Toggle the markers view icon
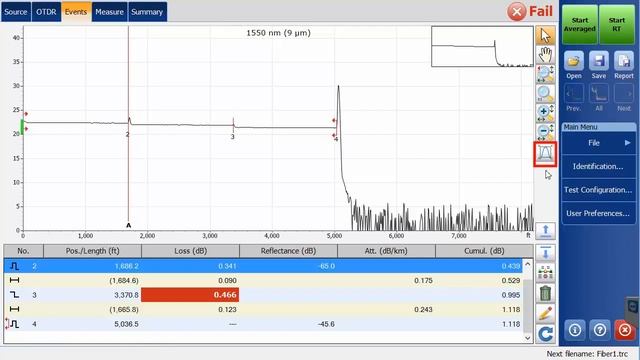Viewport: 640px width, 360px height. (545, 154)
